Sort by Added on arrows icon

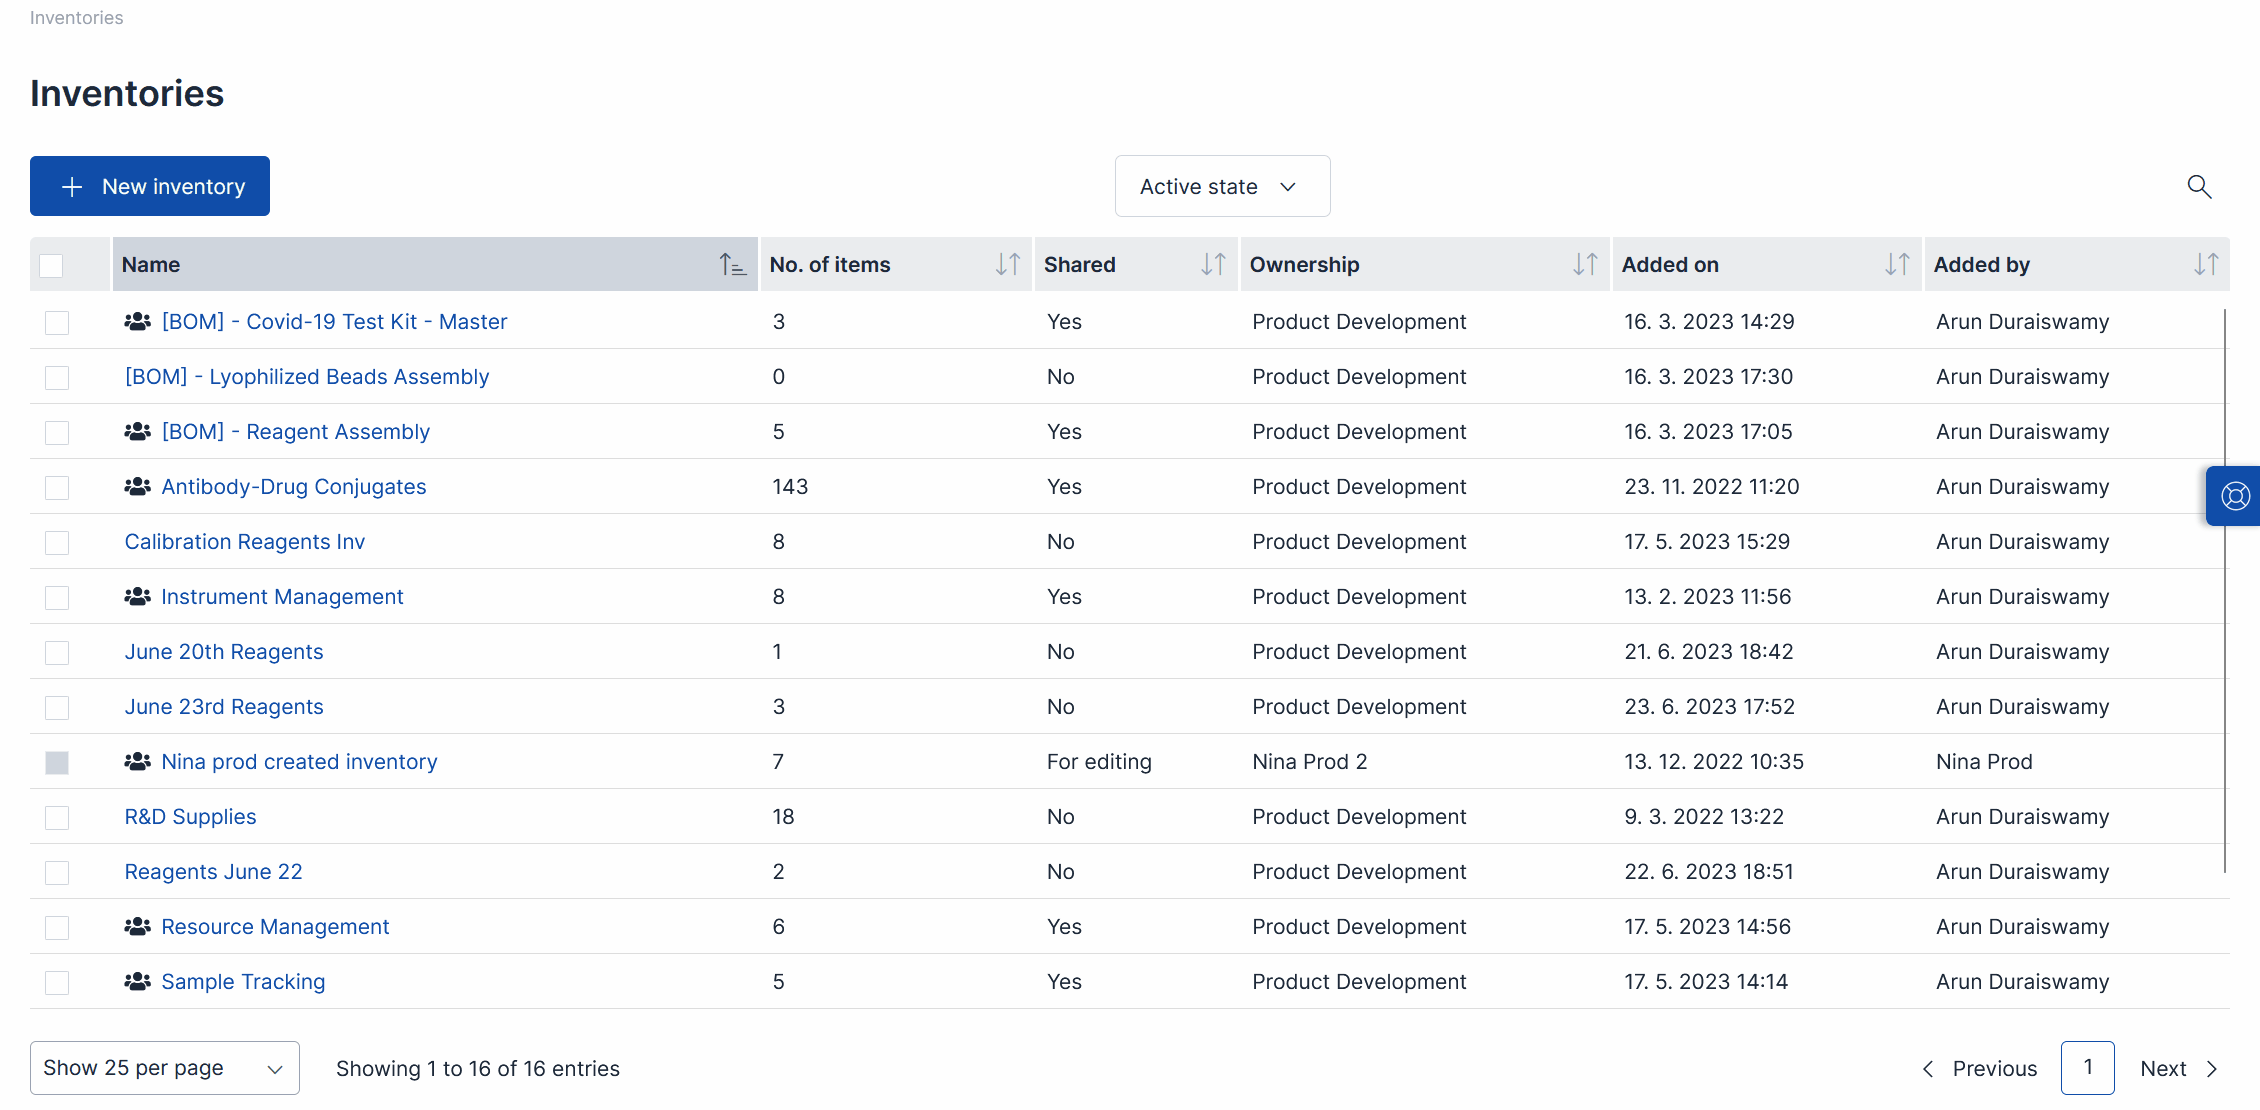(x=1896, y=265)
